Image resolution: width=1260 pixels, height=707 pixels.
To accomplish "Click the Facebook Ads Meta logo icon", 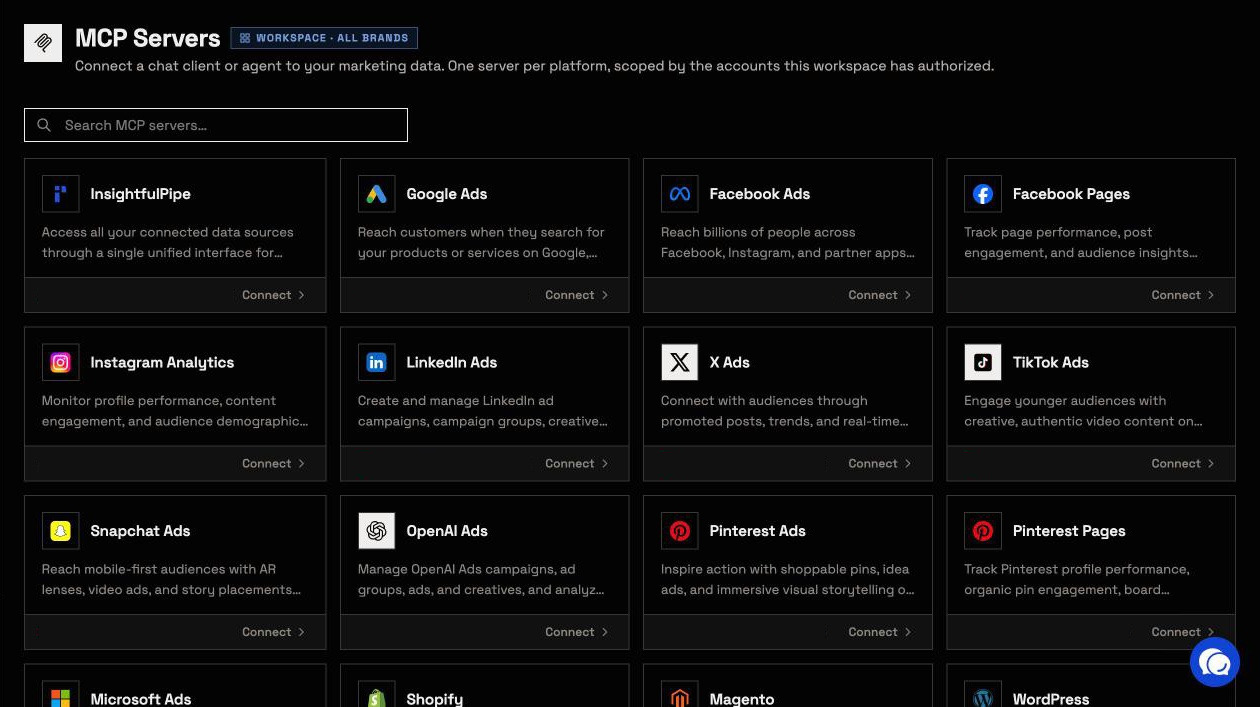I will pos(679,194).
